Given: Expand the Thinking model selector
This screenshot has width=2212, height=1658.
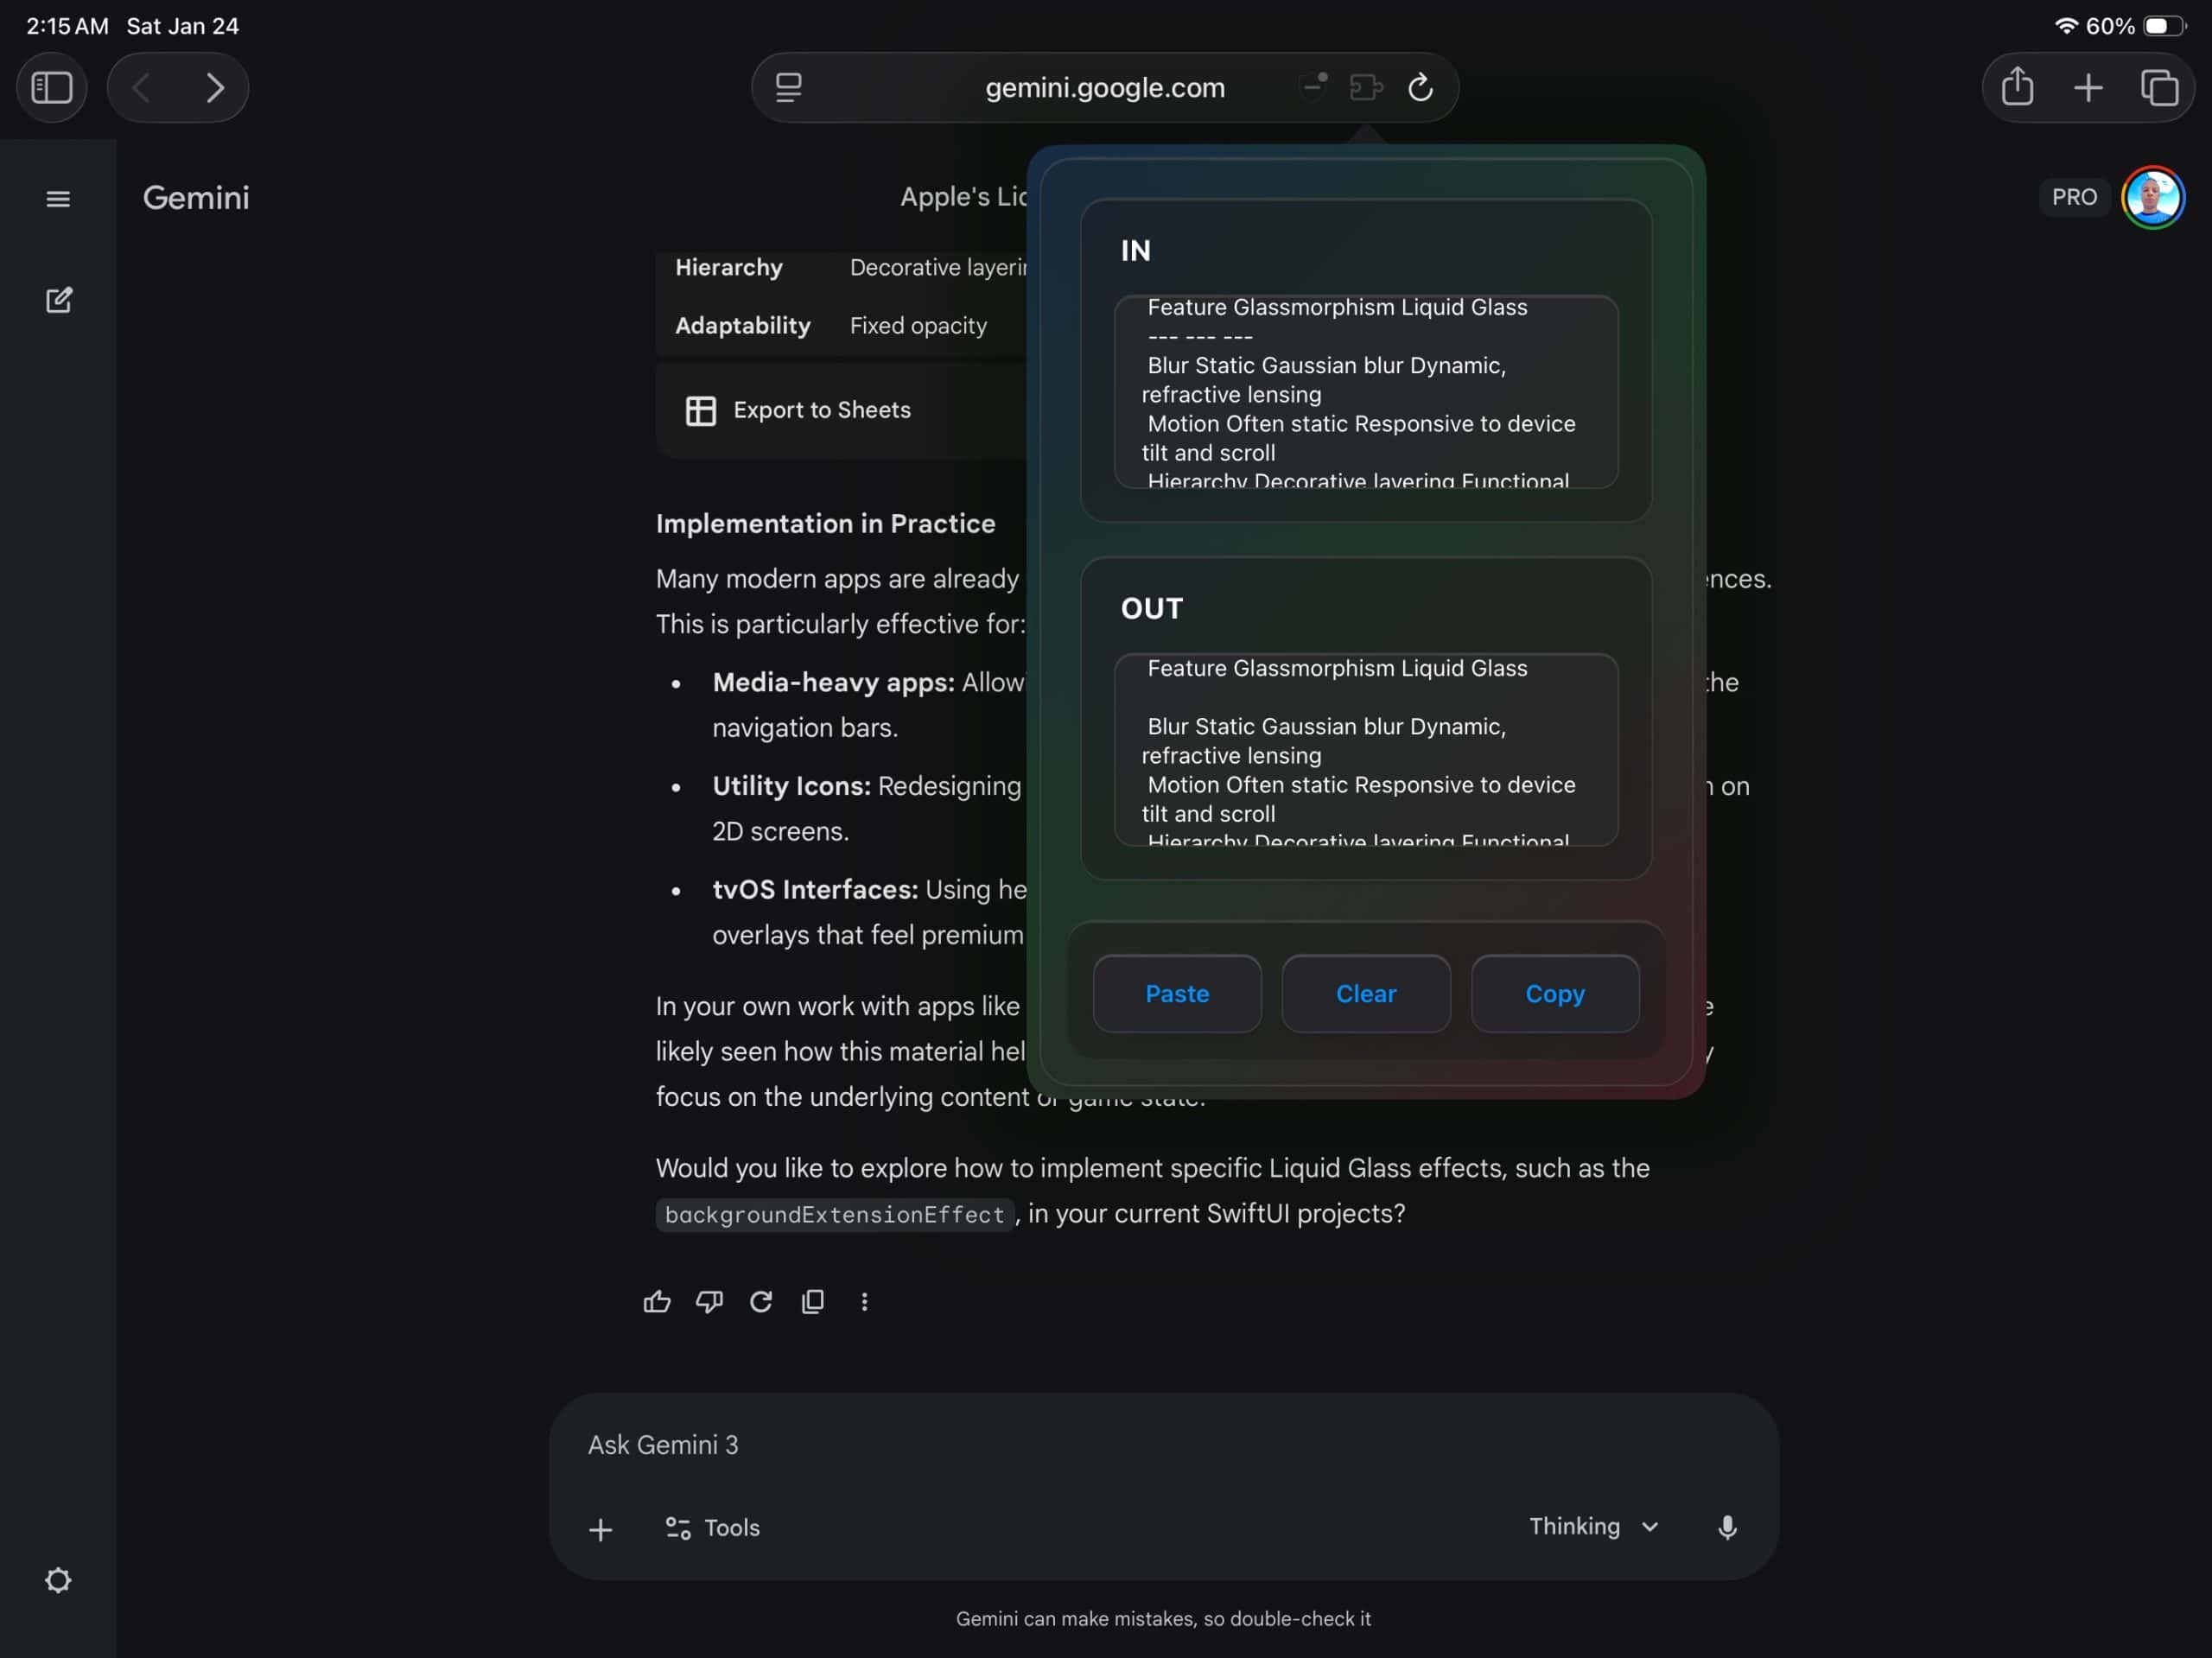Looking at the screenshot, I should pos(1593,1527).
